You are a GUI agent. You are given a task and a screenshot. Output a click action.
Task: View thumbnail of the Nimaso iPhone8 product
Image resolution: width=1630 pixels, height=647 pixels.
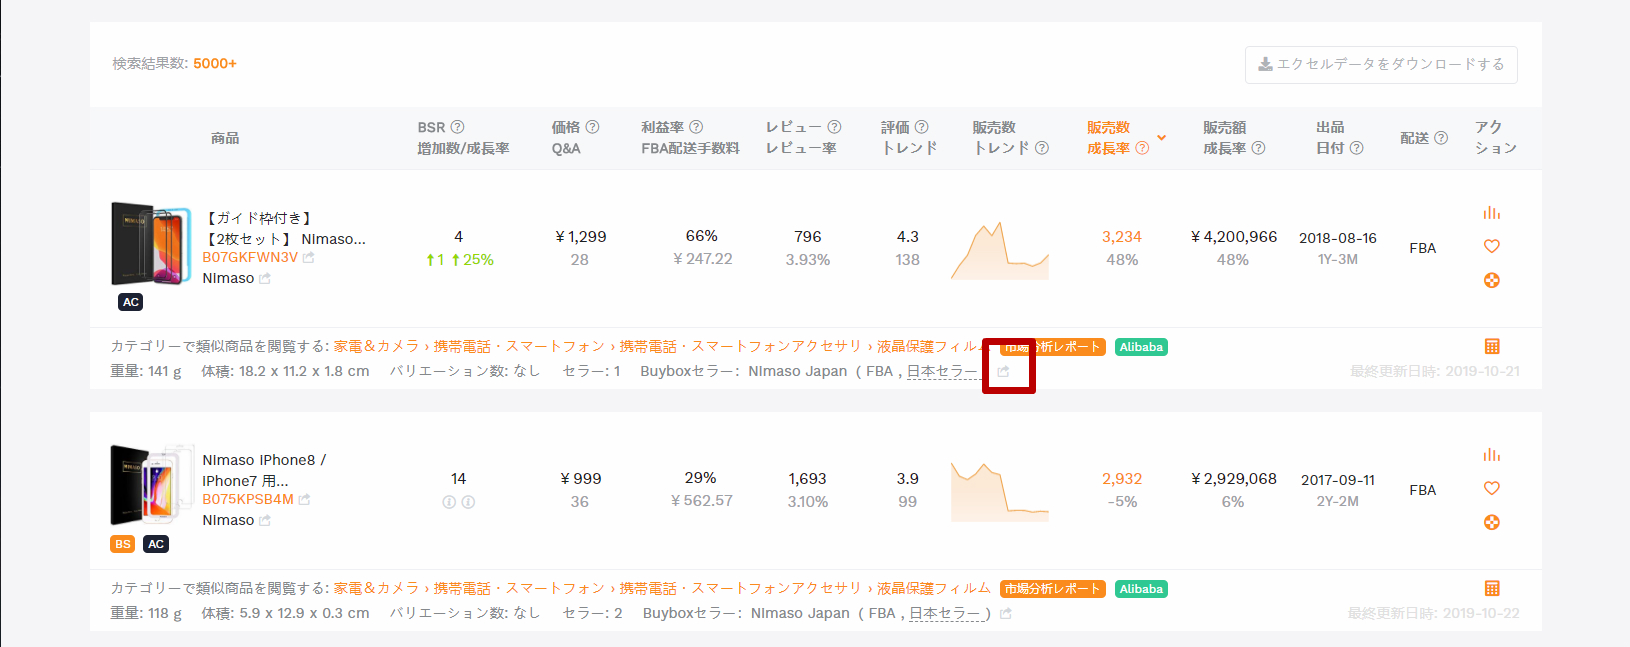[x=151, y=485]
